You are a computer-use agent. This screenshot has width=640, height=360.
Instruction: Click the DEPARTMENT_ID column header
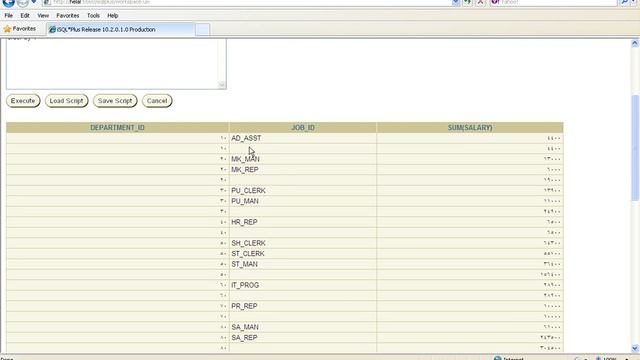coord(118,128)
